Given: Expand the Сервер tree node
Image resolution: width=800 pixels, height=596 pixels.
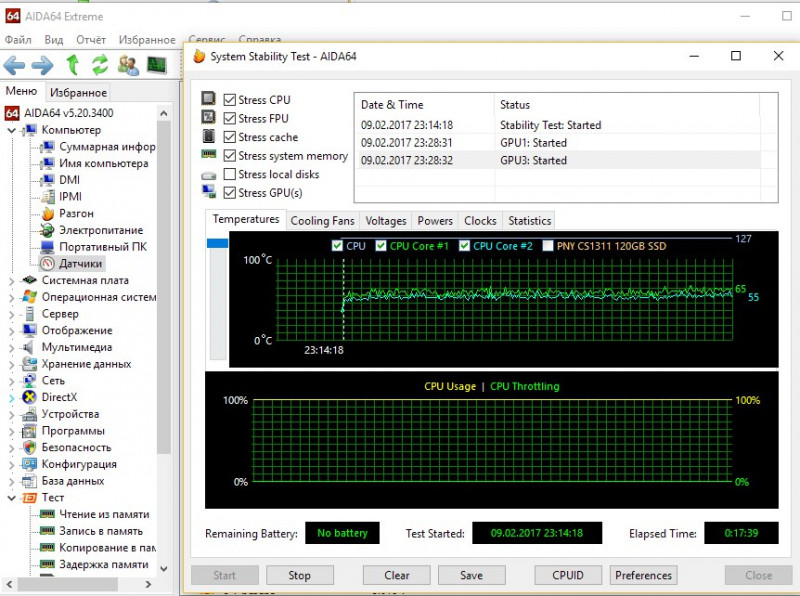Looking at the screenshot, I should 11,314.
